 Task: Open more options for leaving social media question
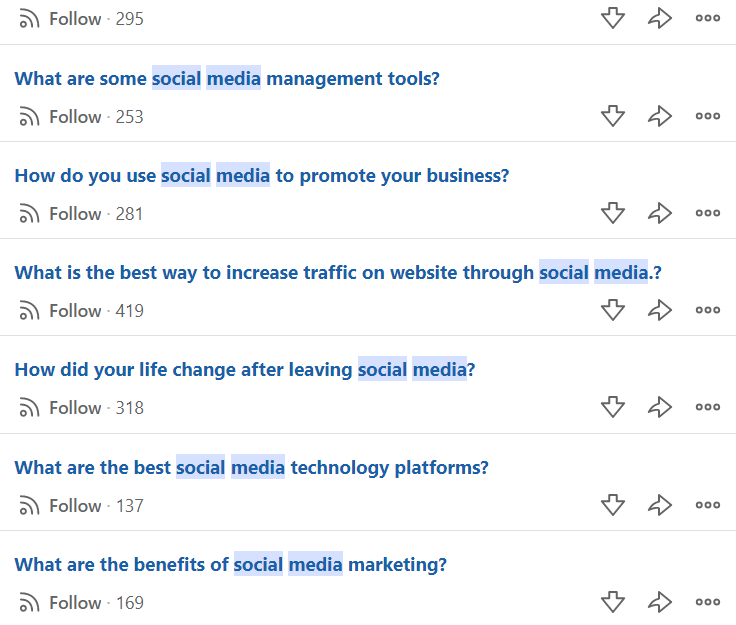click(708, 407)
